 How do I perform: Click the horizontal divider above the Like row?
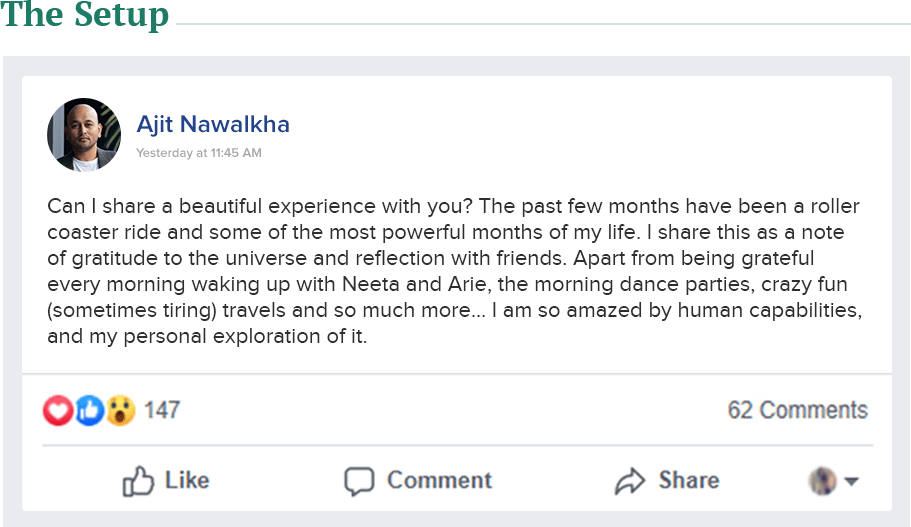[x=458, y=446]
